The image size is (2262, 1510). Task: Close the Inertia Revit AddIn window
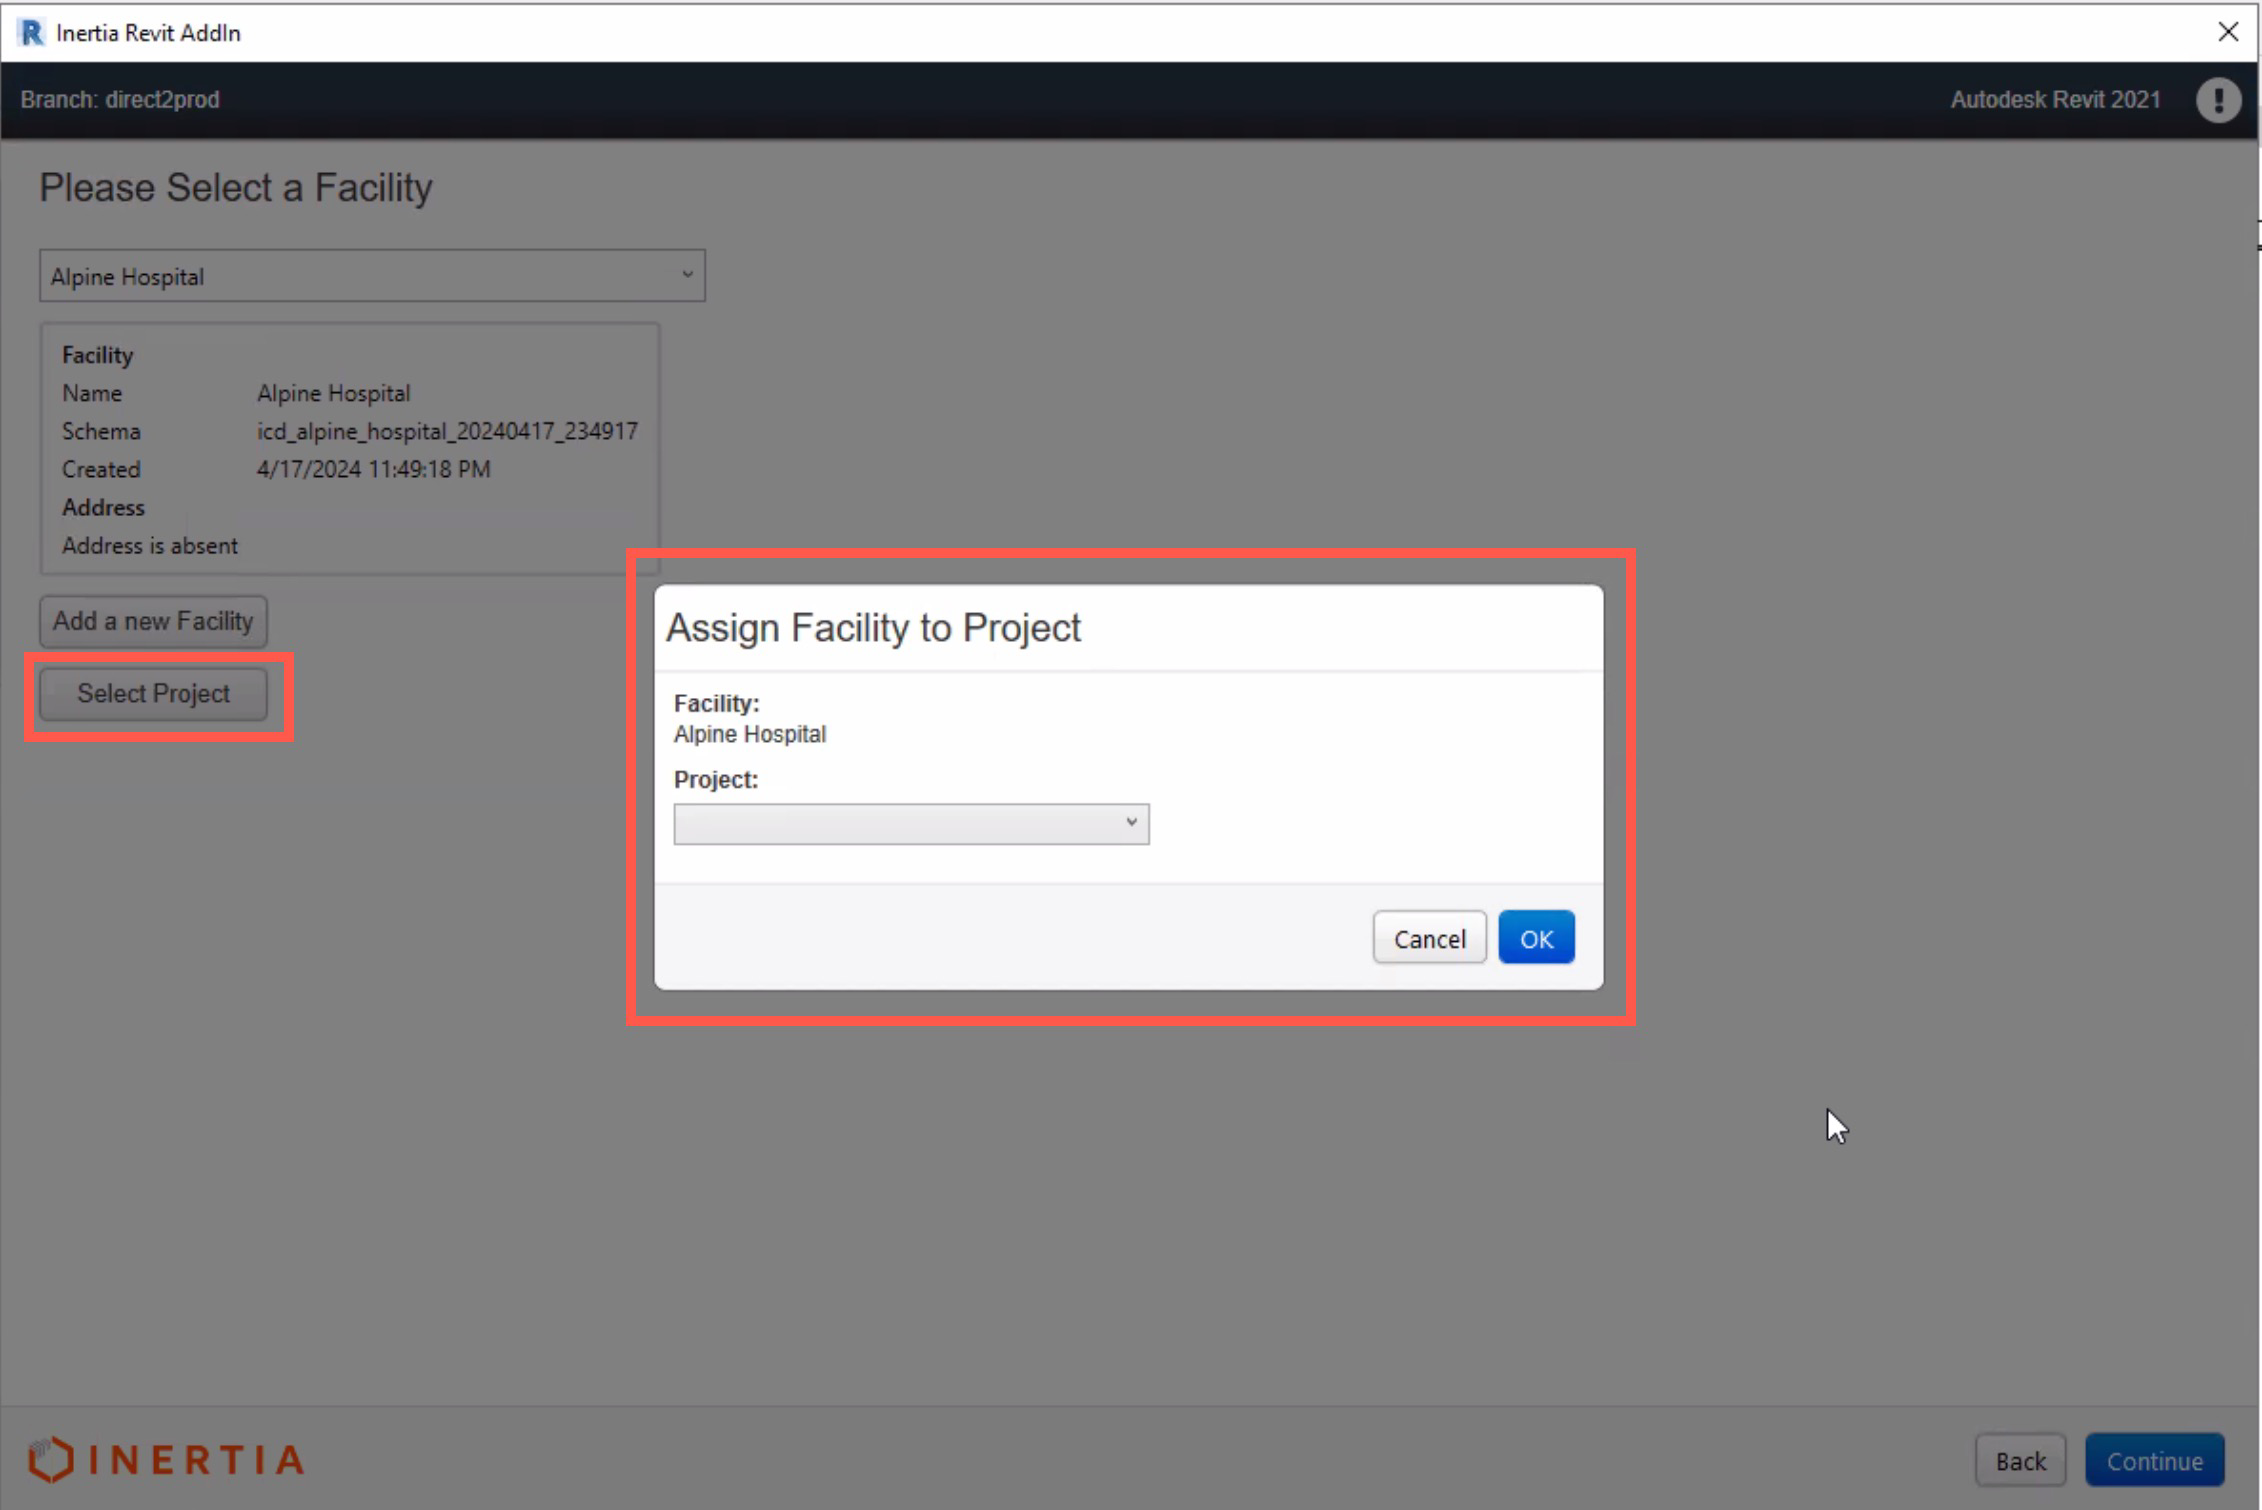2227,32
